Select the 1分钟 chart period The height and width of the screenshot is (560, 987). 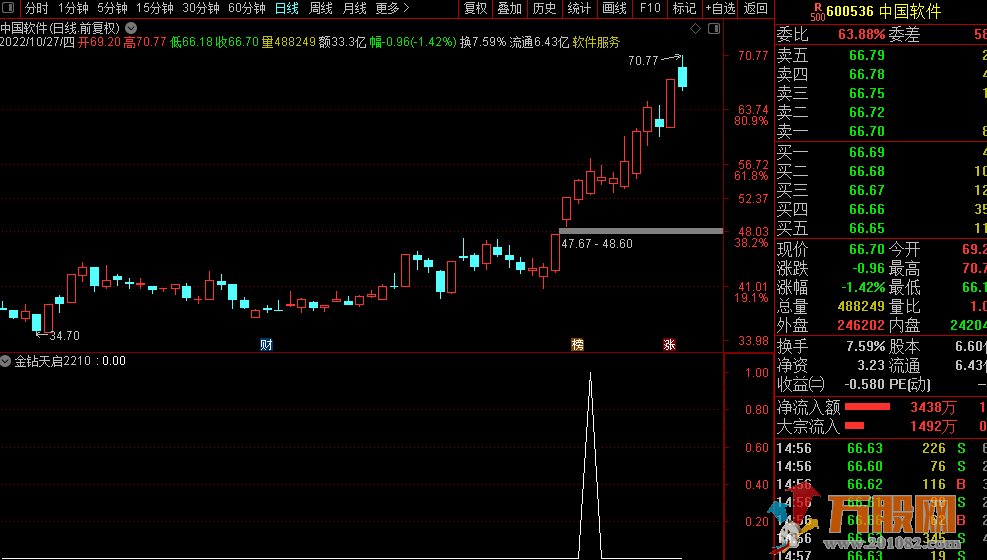[73, 8]
